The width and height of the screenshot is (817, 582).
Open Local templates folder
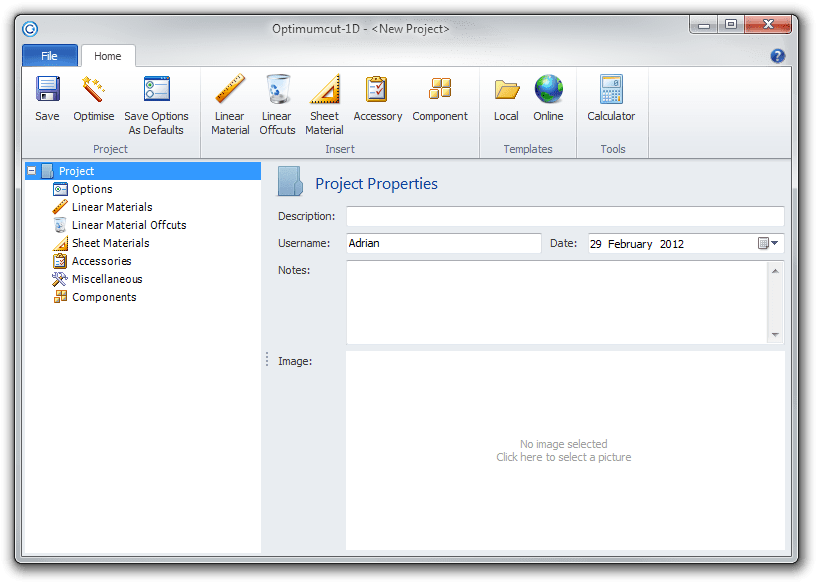tap(506, 90)
